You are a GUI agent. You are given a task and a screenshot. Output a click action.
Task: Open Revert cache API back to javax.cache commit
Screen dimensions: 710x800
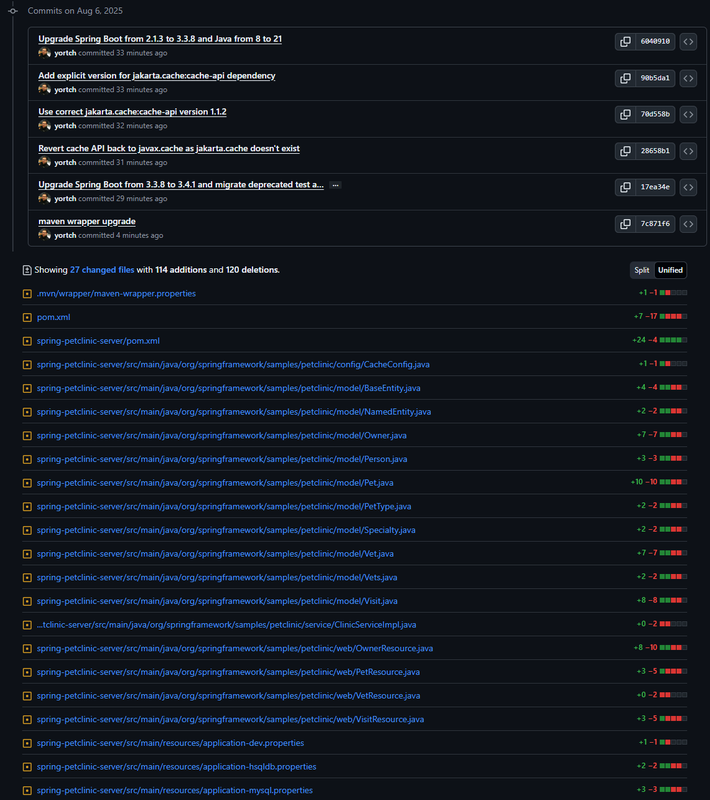pyautogui.click(x=169, y=148)
